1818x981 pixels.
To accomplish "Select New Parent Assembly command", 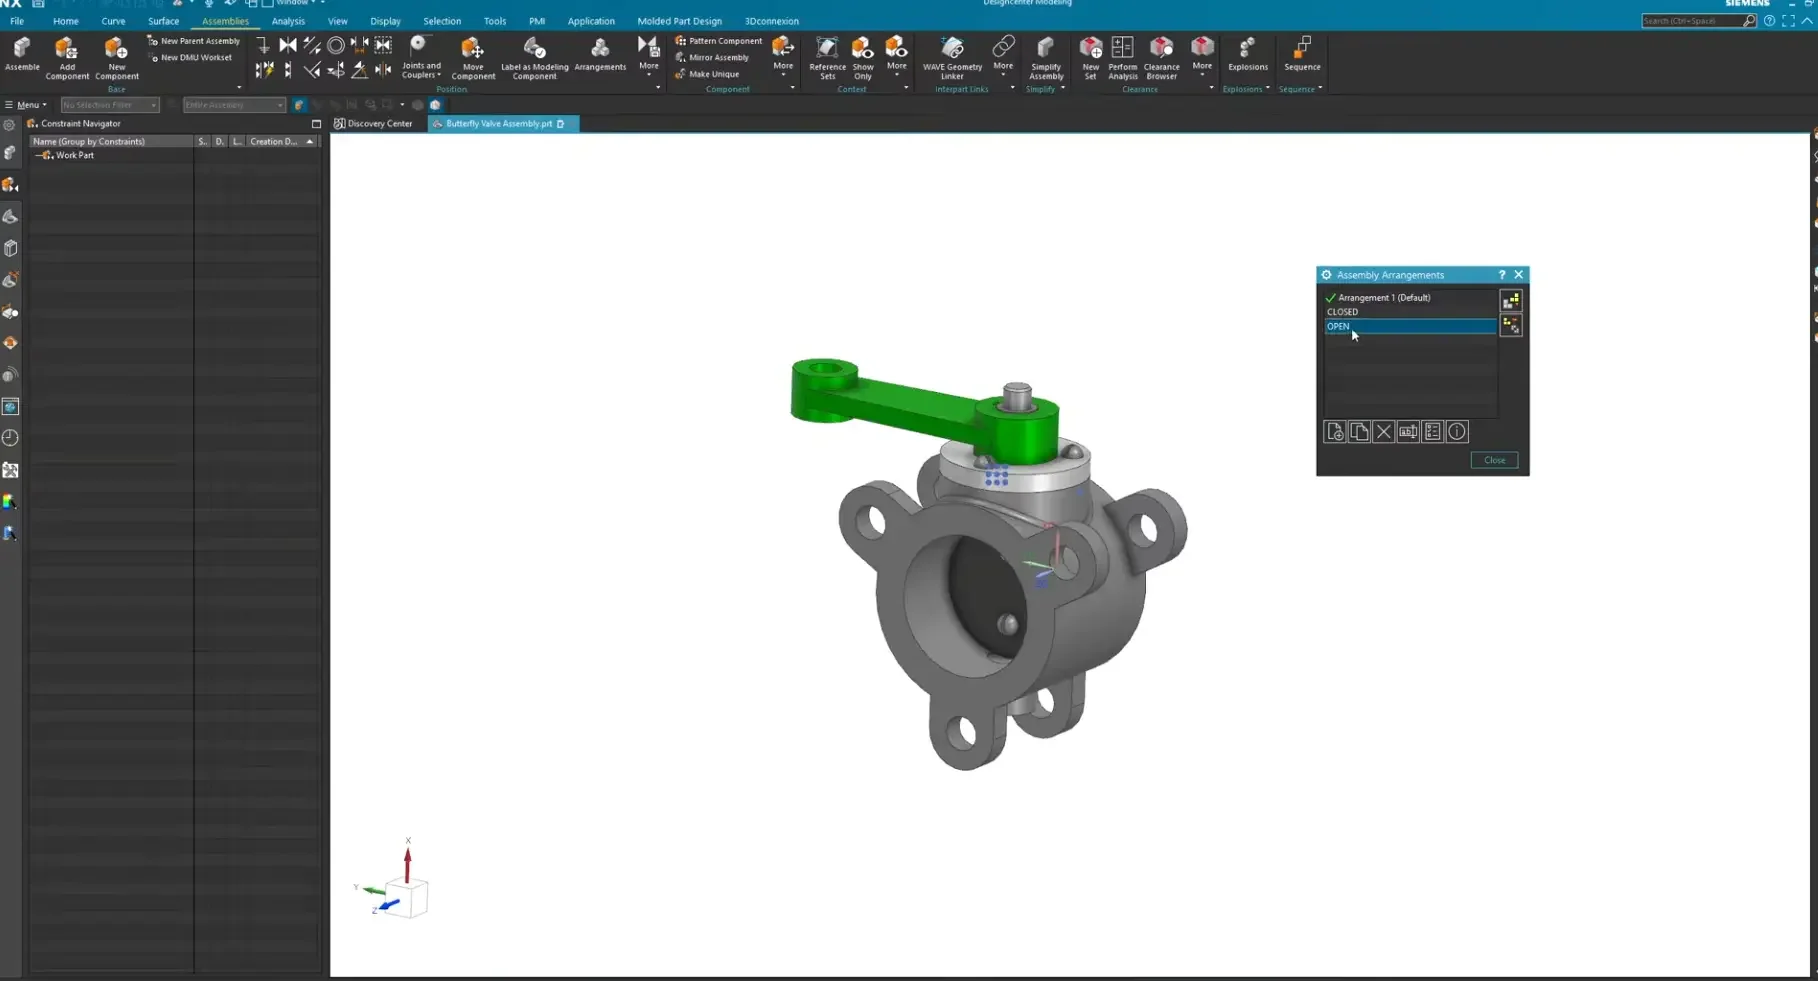I will [x=194, y=41].
